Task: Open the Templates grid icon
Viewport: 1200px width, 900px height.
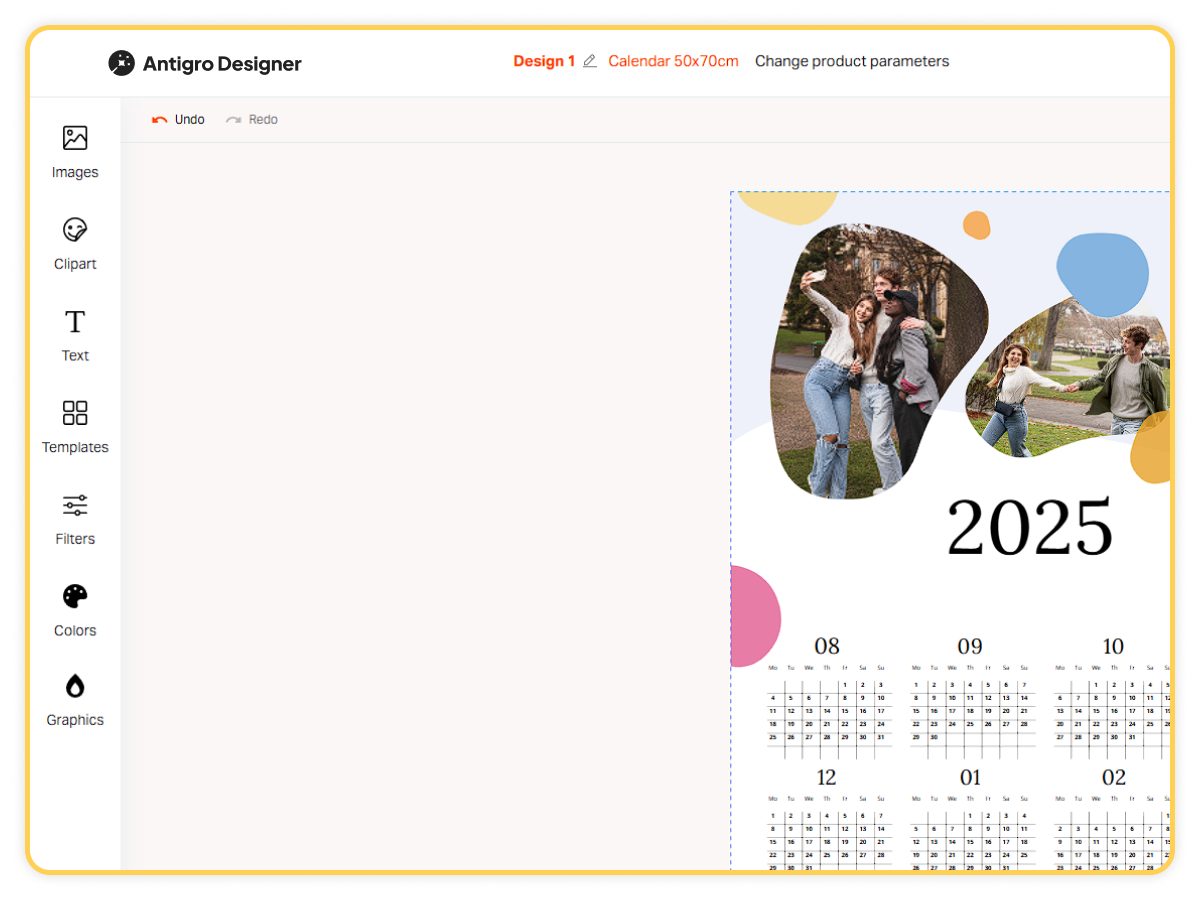Action: (75, 413)
